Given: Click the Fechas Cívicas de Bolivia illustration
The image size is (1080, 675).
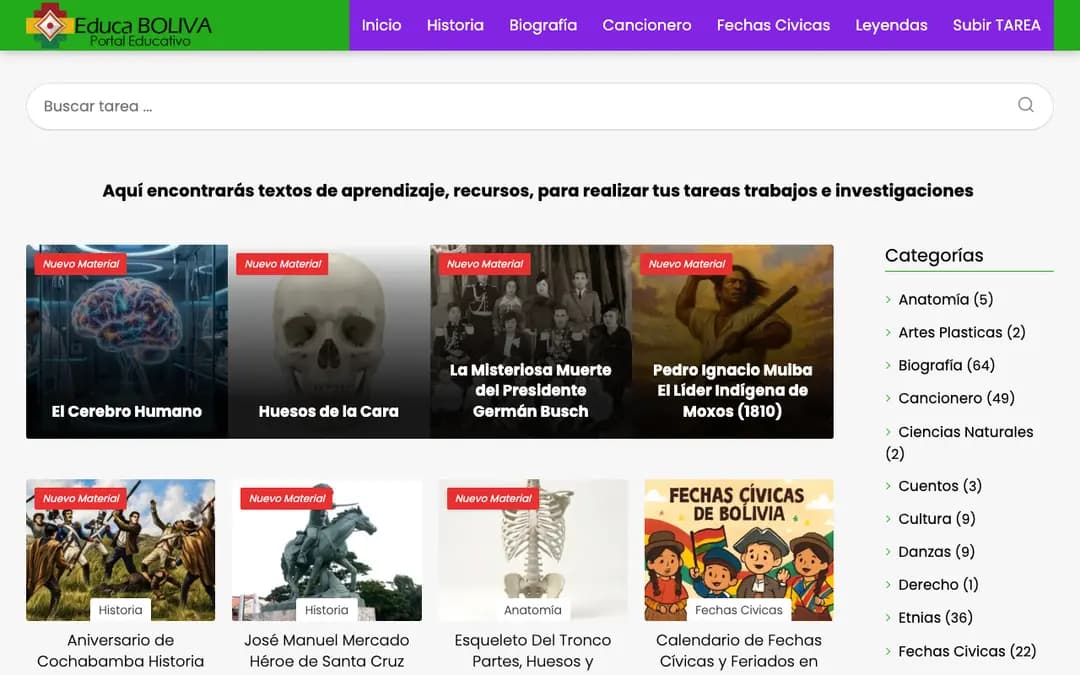Looking at the screenshot, I should (x=738, y=550).
